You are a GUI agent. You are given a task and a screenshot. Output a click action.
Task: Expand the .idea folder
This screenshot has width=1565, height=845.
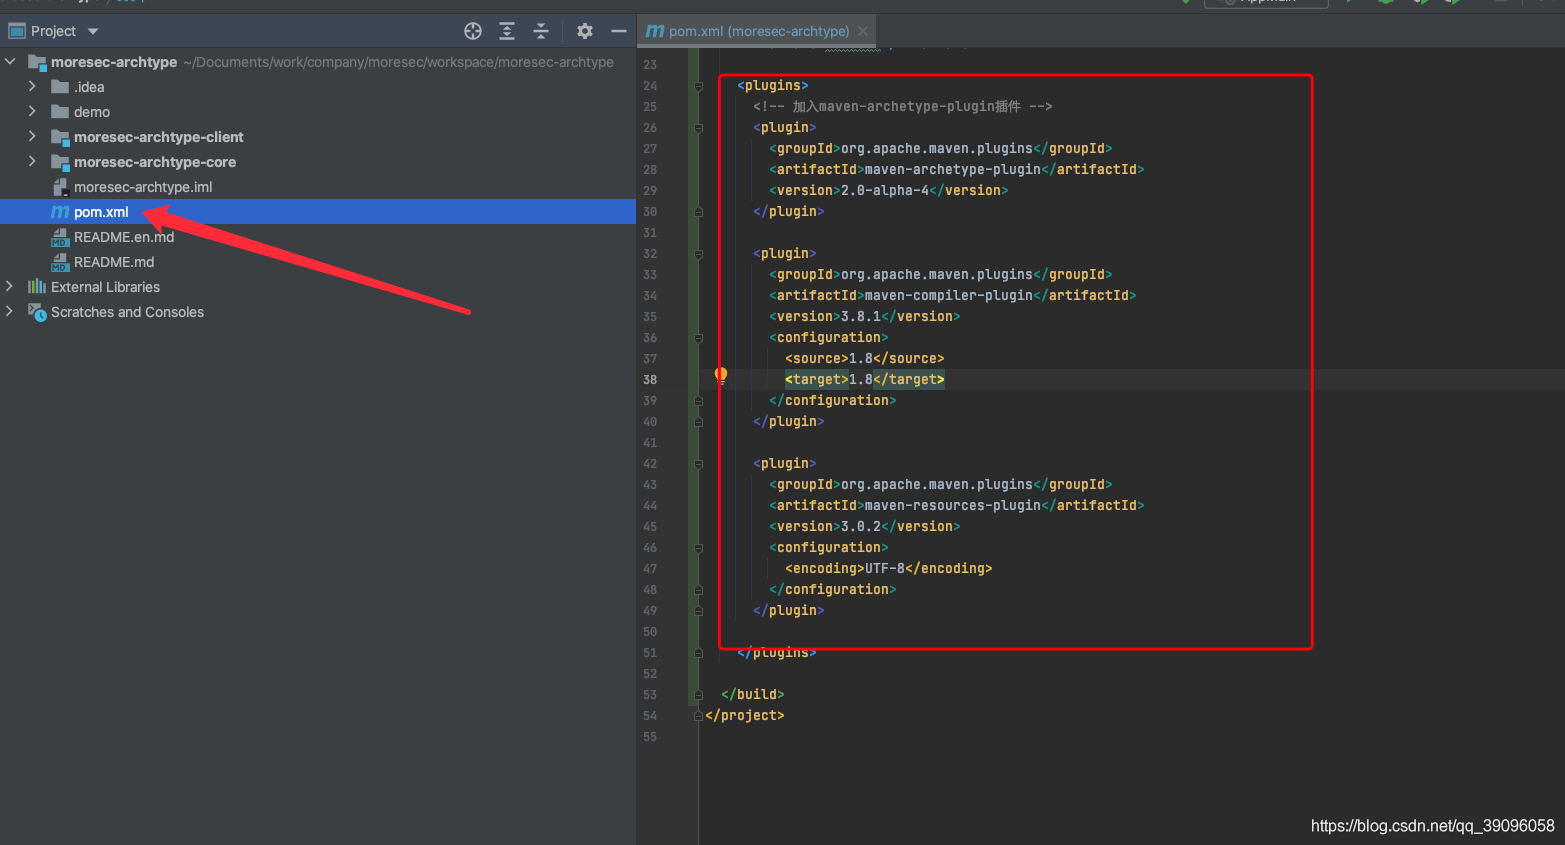point(32,87)
